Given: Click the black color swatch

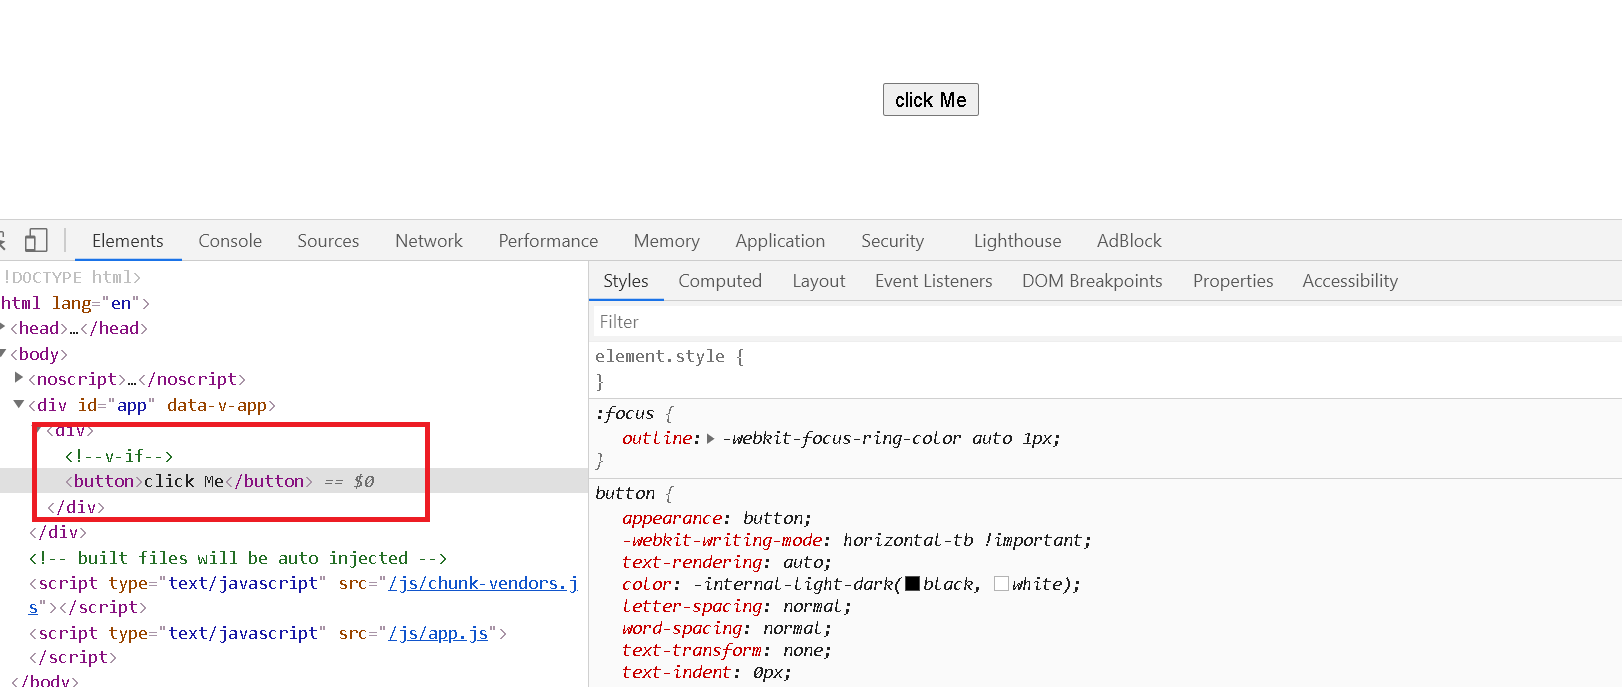Looking at the screenshot, I should pyautogui.click(x=912, y=584).
